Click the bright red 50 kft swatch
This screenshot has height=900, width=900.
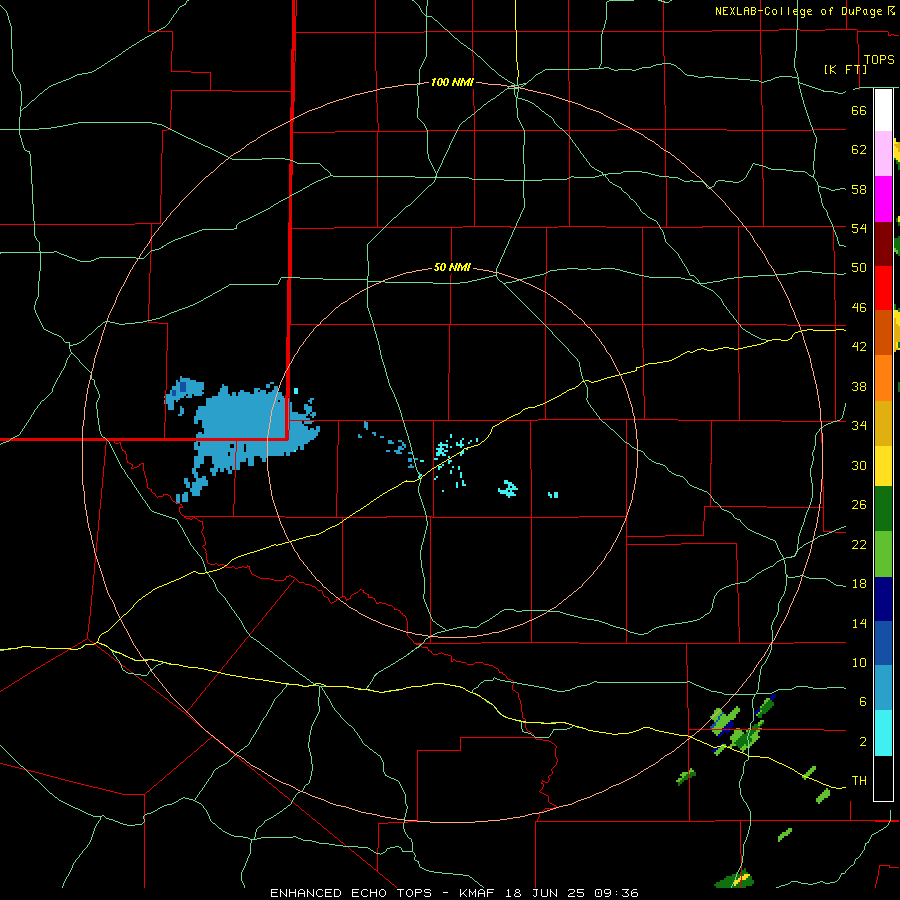(883, 288)
